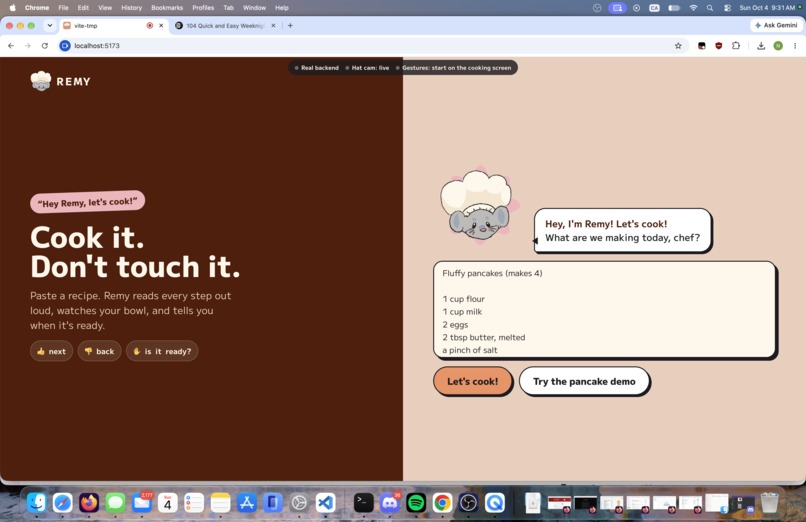Open the Trash in the Dock
806x522 pixels.
click(x=769, y=502)
